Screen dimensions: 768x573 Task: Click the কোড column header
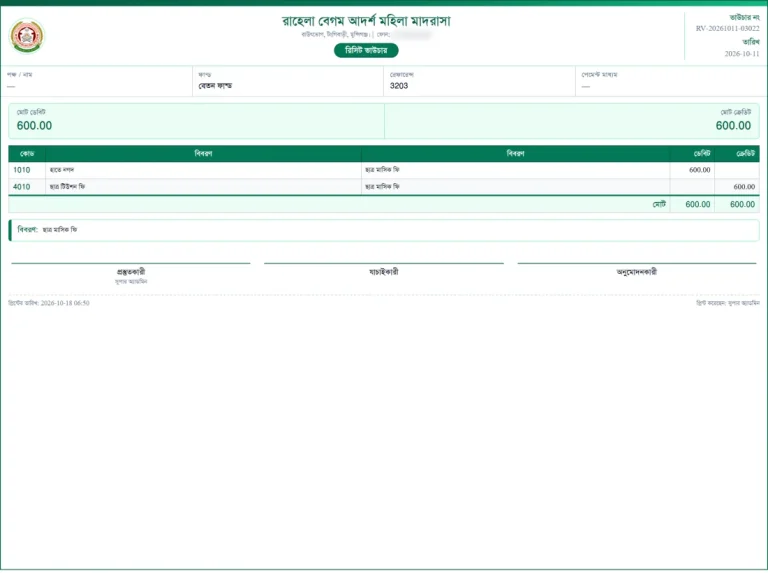(x=27, y=154)
